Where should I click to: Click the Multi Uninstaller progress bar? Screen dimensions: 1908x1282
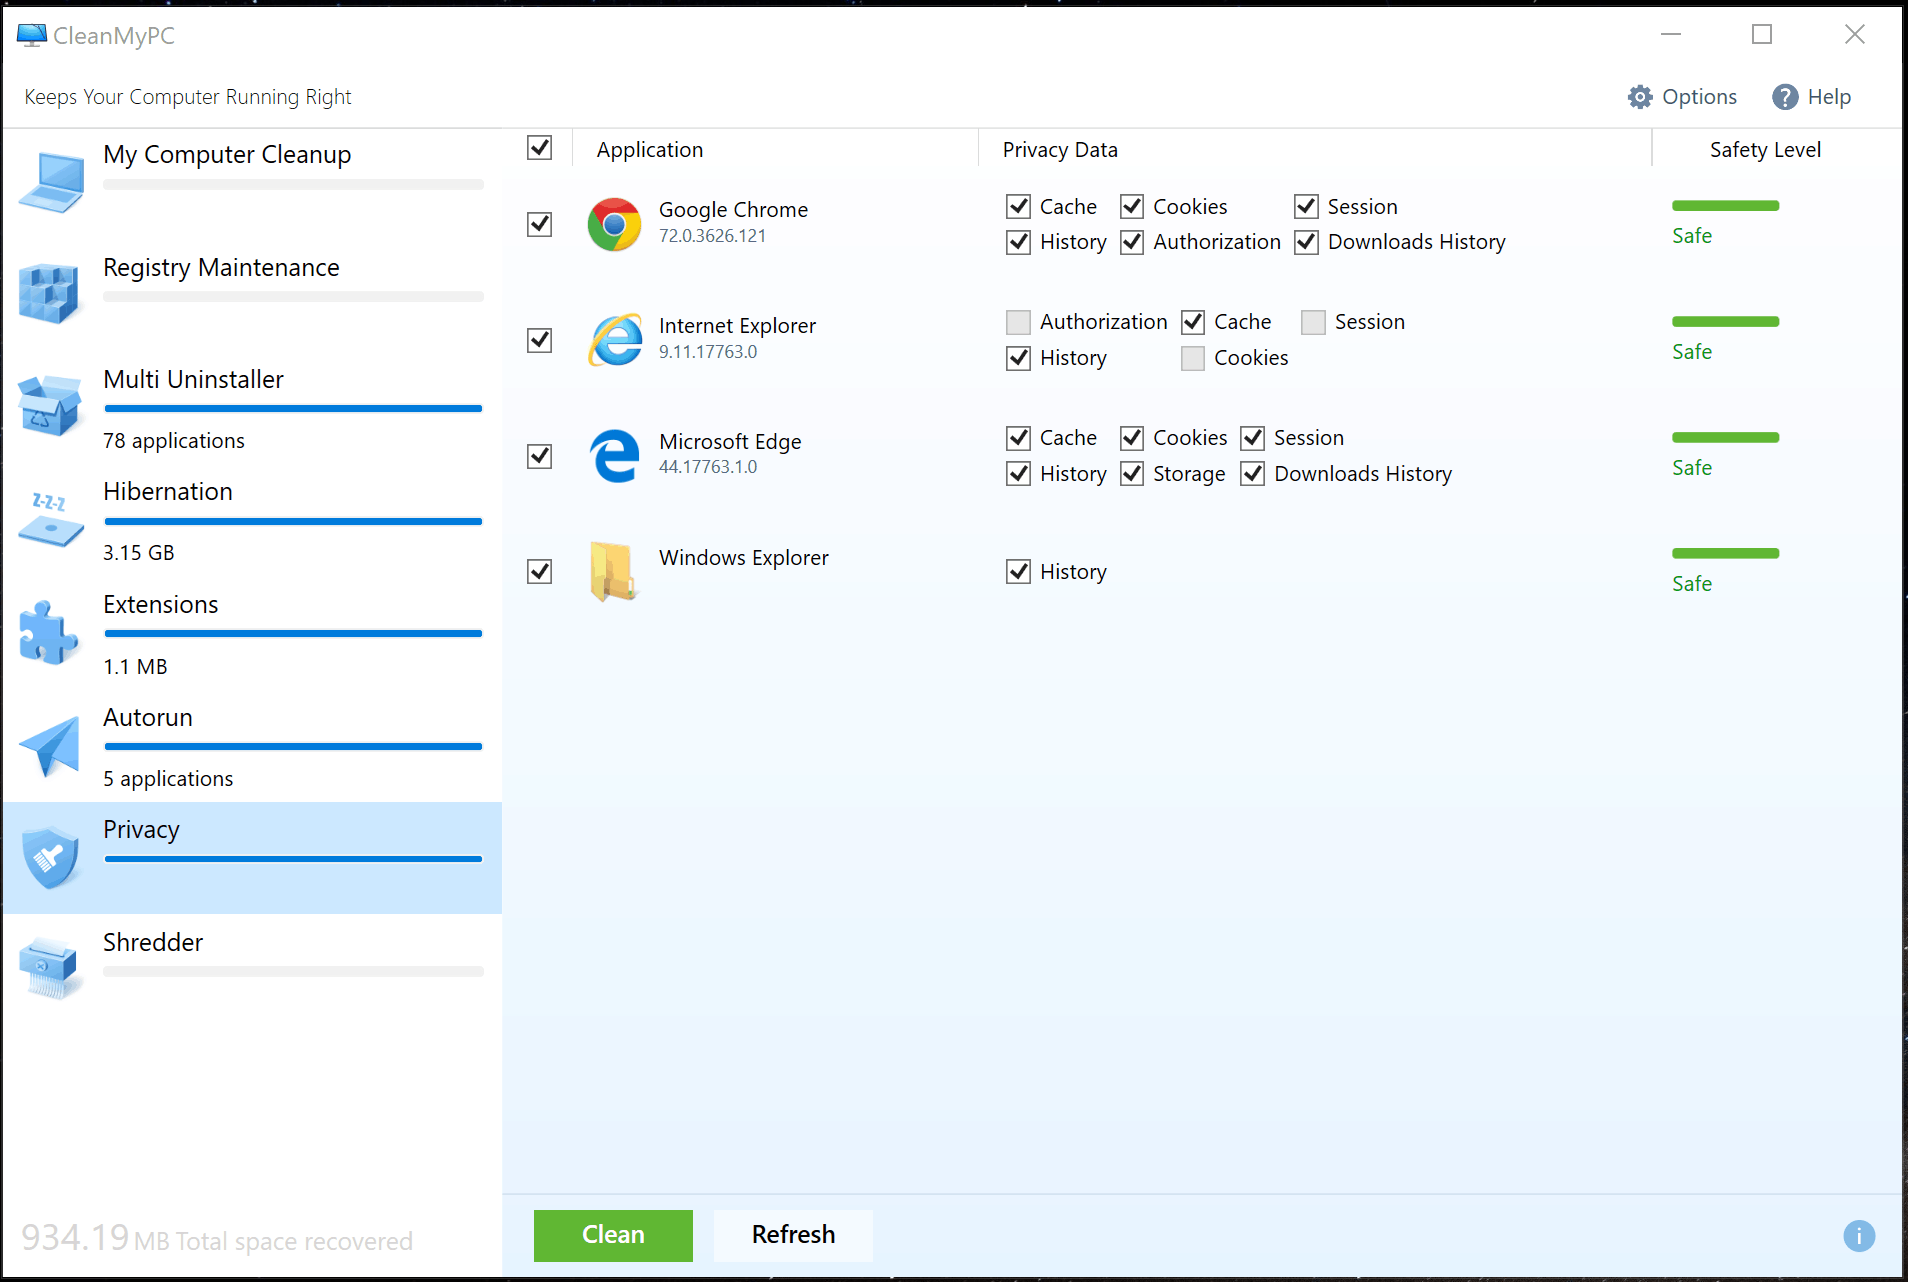point(293,409)
